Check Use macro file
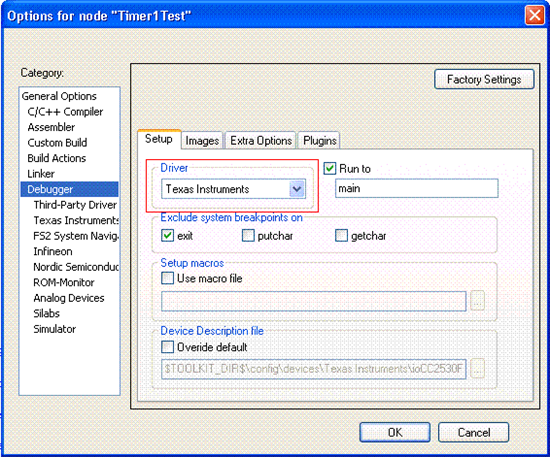Viewport: 550px width, 457px height. tap(167, 278)
